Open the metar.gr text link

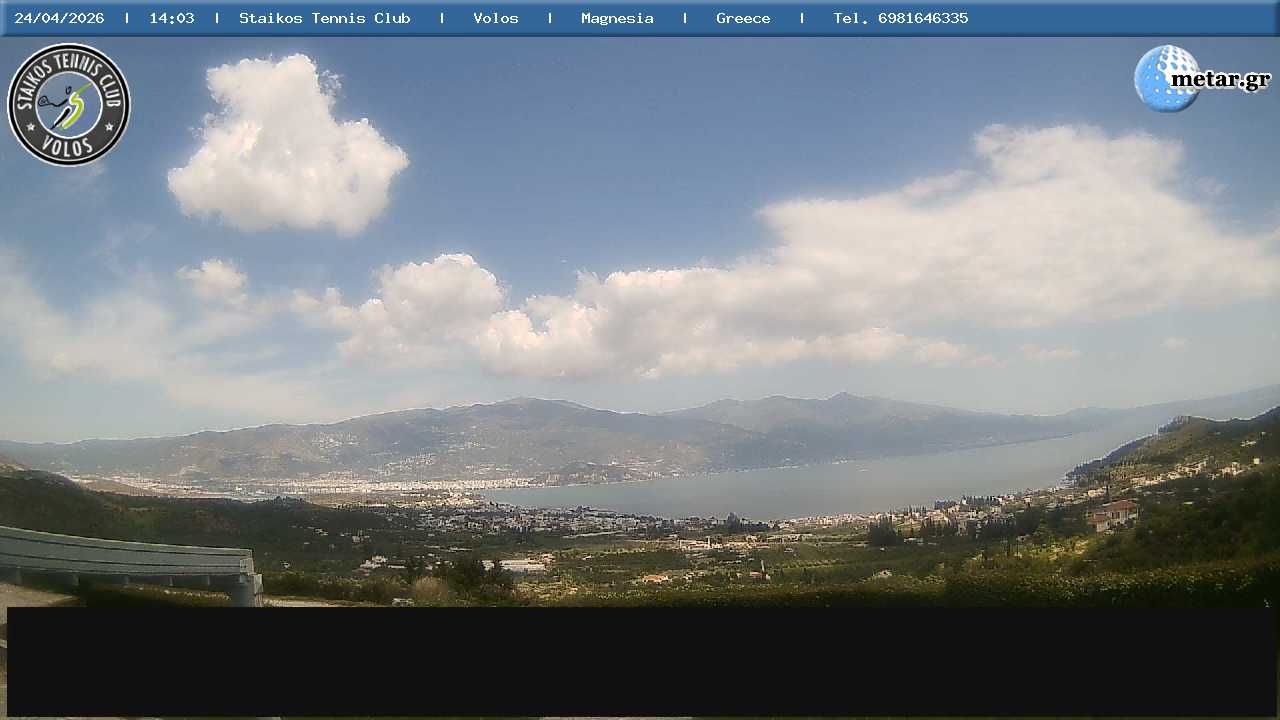(1220, 80)
